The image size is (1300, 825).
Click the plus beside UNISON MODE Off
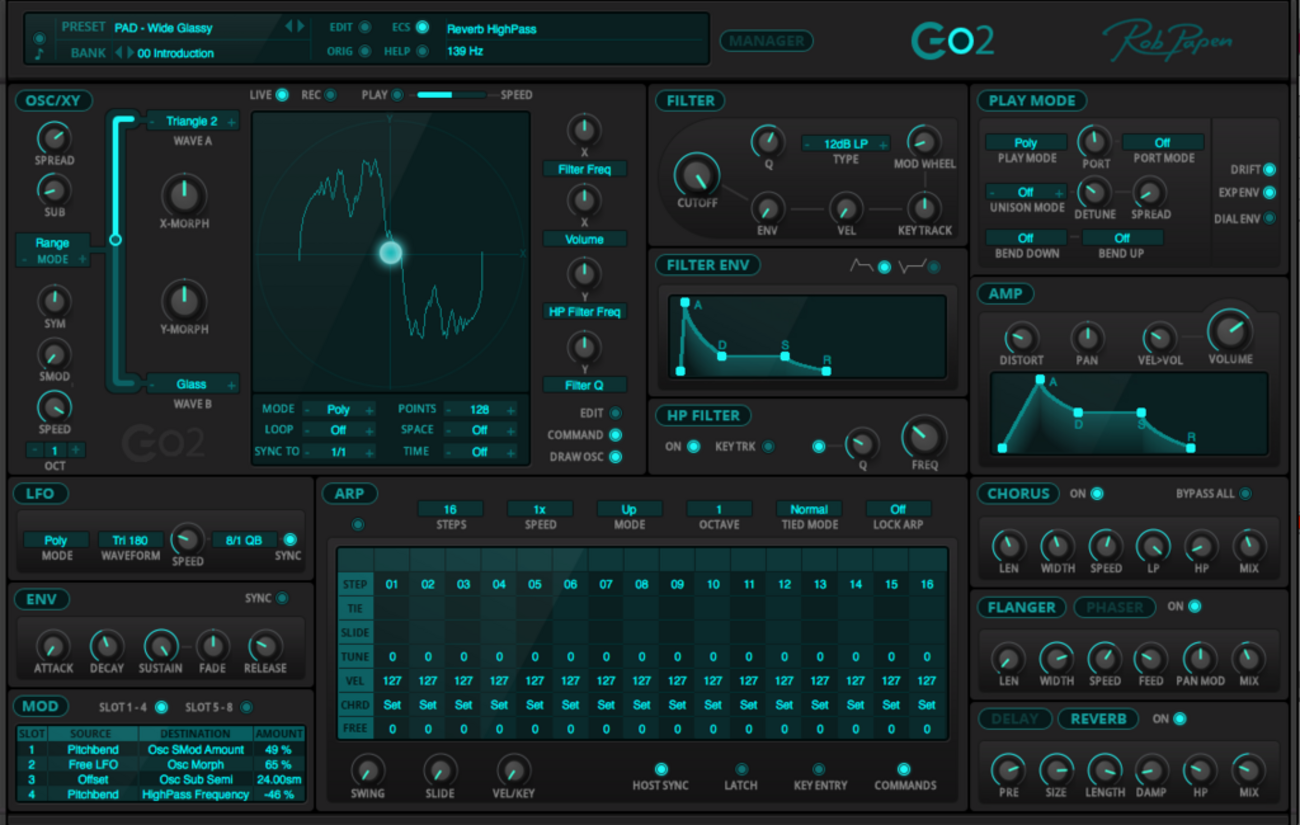click(x=1060, y=192)
